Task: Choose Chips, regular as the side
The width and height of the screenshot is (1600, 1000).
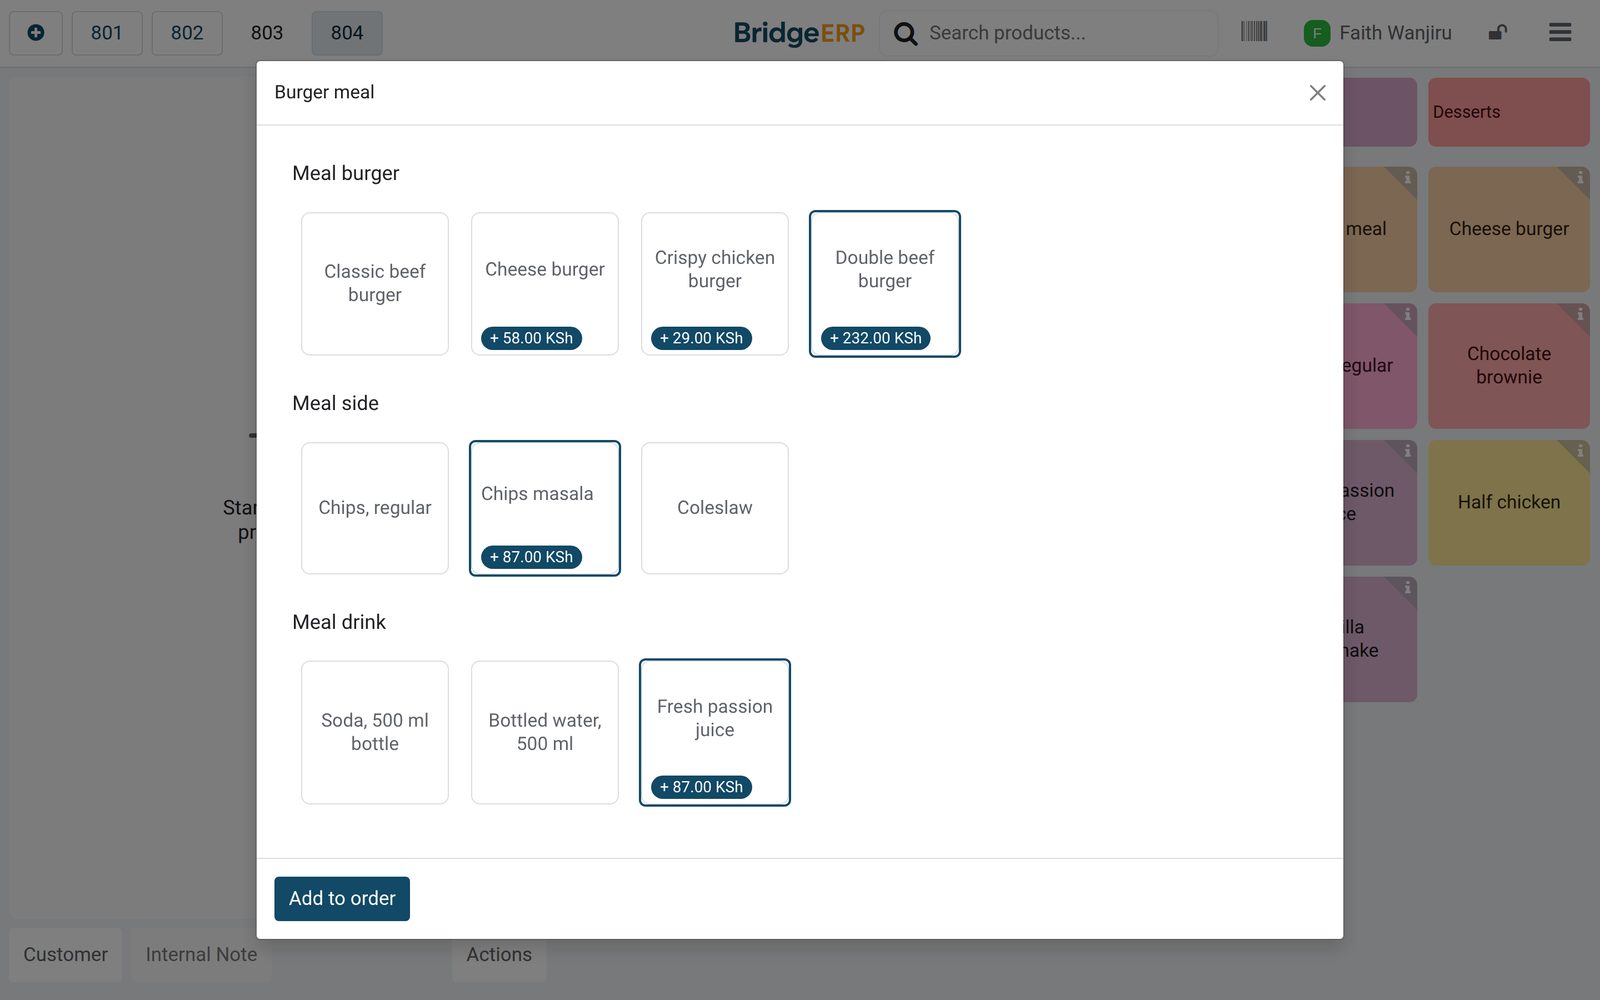Action: pyautogui.click(x=375, y=508)
